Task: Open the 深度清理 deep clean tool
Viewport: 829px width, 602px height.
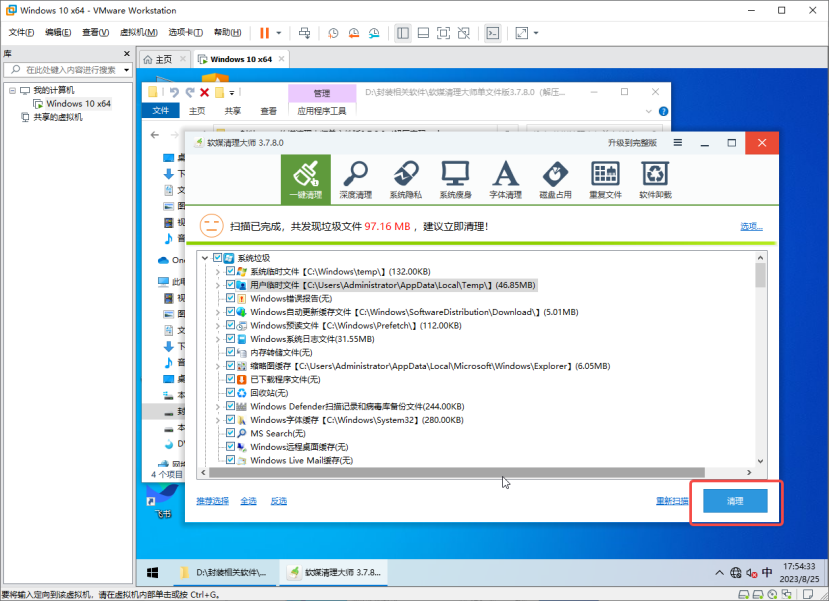Action: click(x=356, y=180)
